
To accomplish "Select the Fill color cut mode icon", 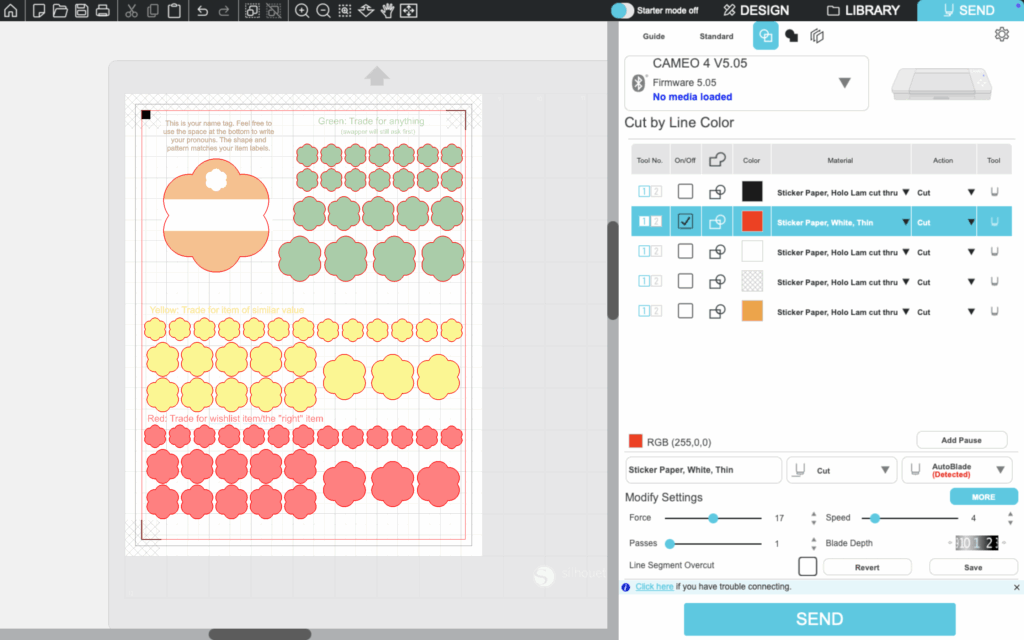I will click(x=791, y=36).
